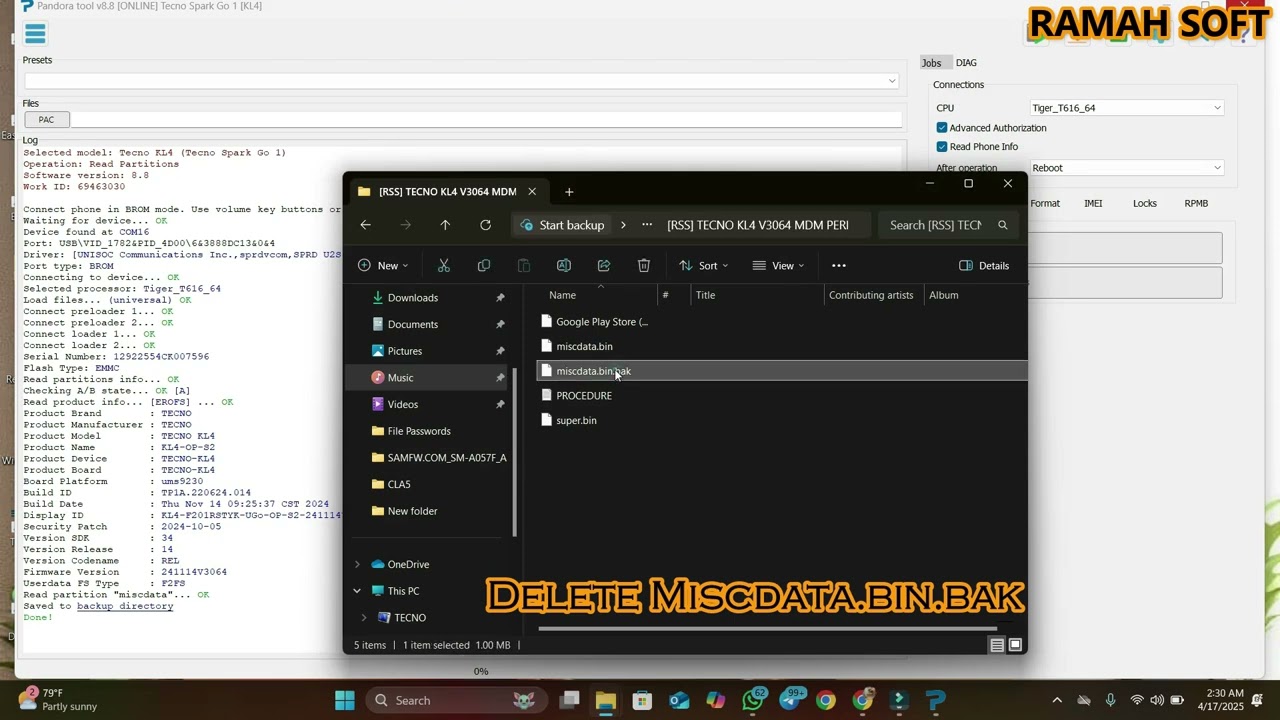Viewport: 1280px width, 720px height.
Task: Open the Locks tab
Action: 1145,203
